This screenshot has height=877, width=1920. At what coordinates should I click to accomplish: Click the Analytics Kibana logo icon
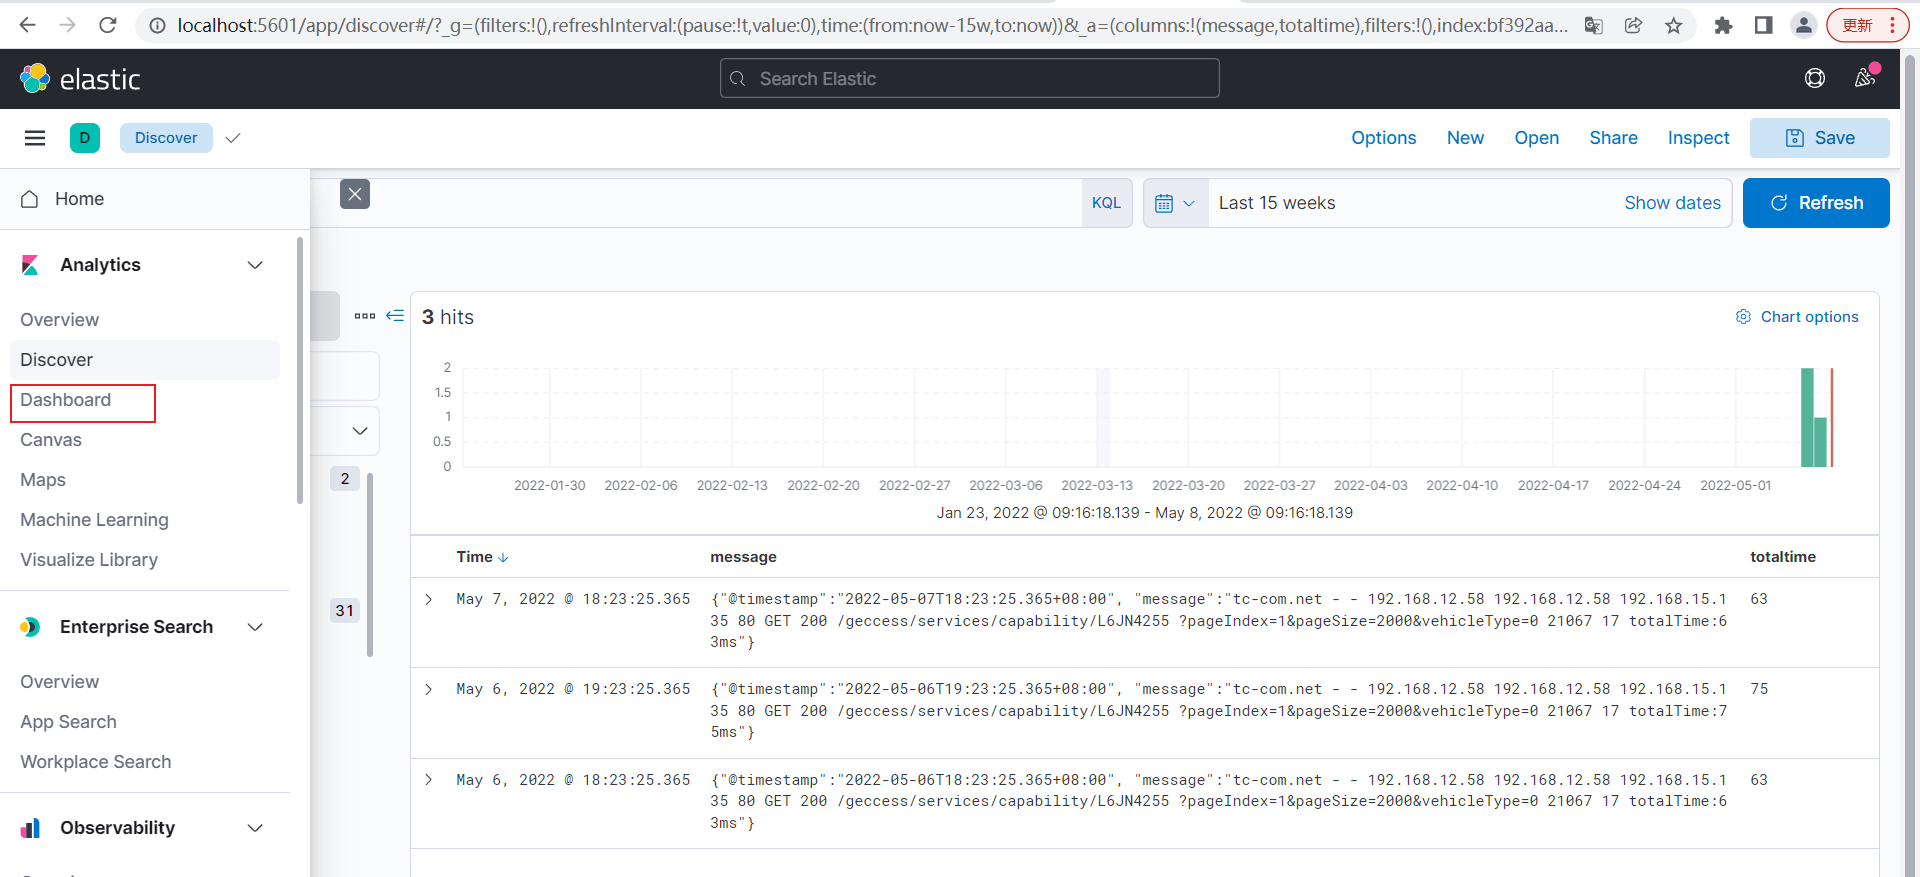30,265
